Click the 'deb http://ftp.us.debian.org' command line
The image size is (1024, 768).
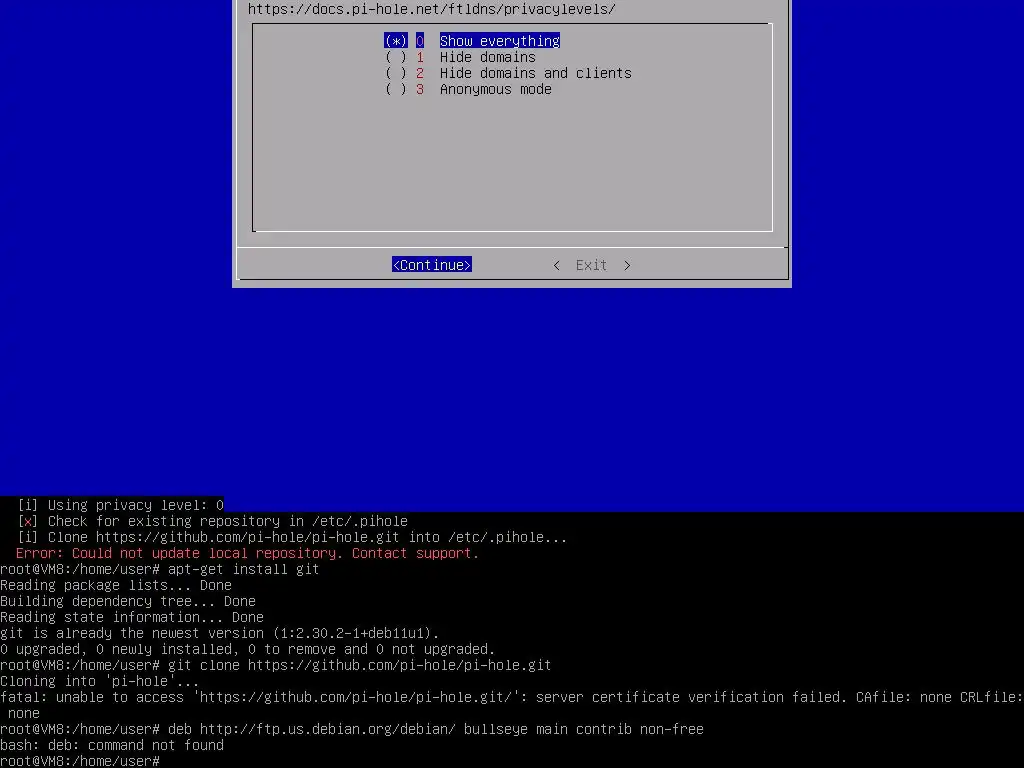(x=352, y=729)
